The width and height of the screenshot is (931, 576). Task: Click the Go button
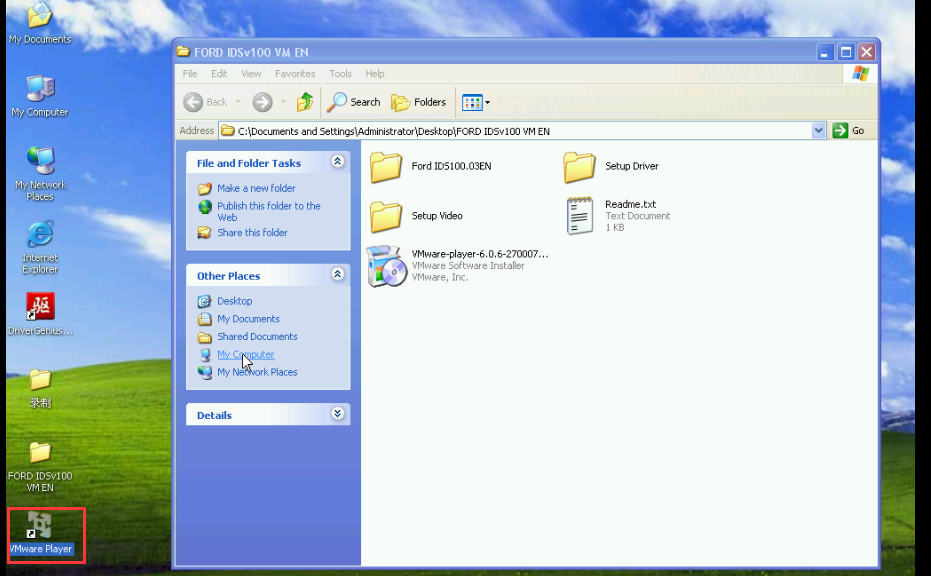point(848,131)
